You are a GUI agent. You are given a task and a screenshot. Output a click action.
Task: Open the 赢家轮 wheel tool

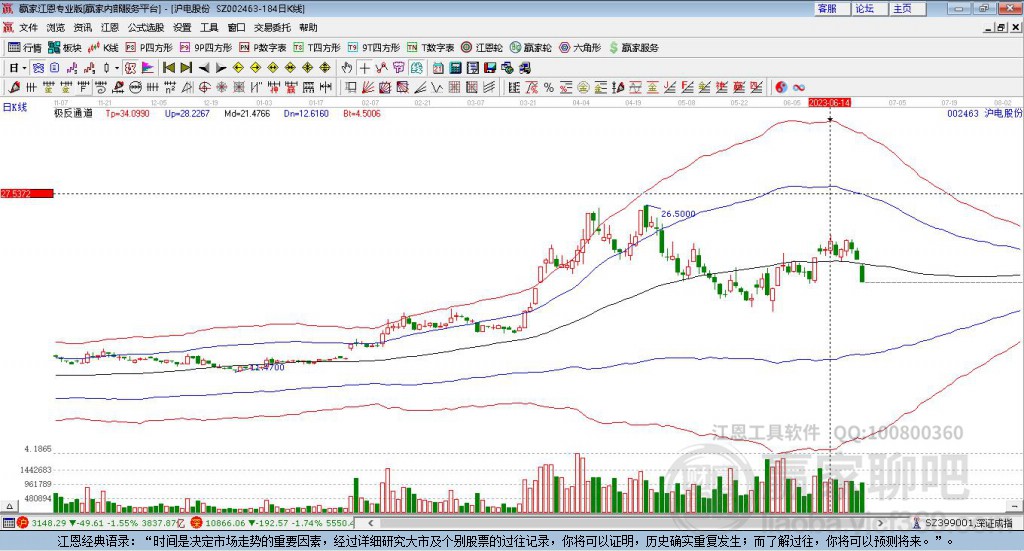tap(530, 48)
